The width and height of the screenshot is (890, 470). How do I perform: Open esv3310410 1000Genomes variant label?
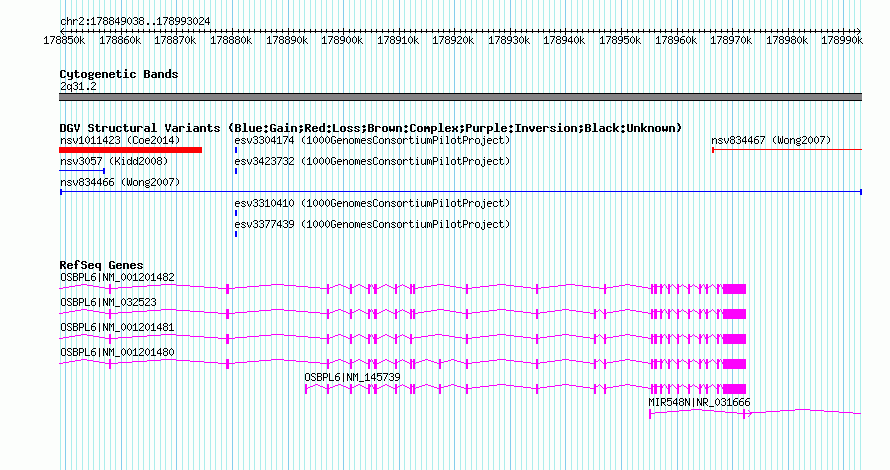[372, 203]
